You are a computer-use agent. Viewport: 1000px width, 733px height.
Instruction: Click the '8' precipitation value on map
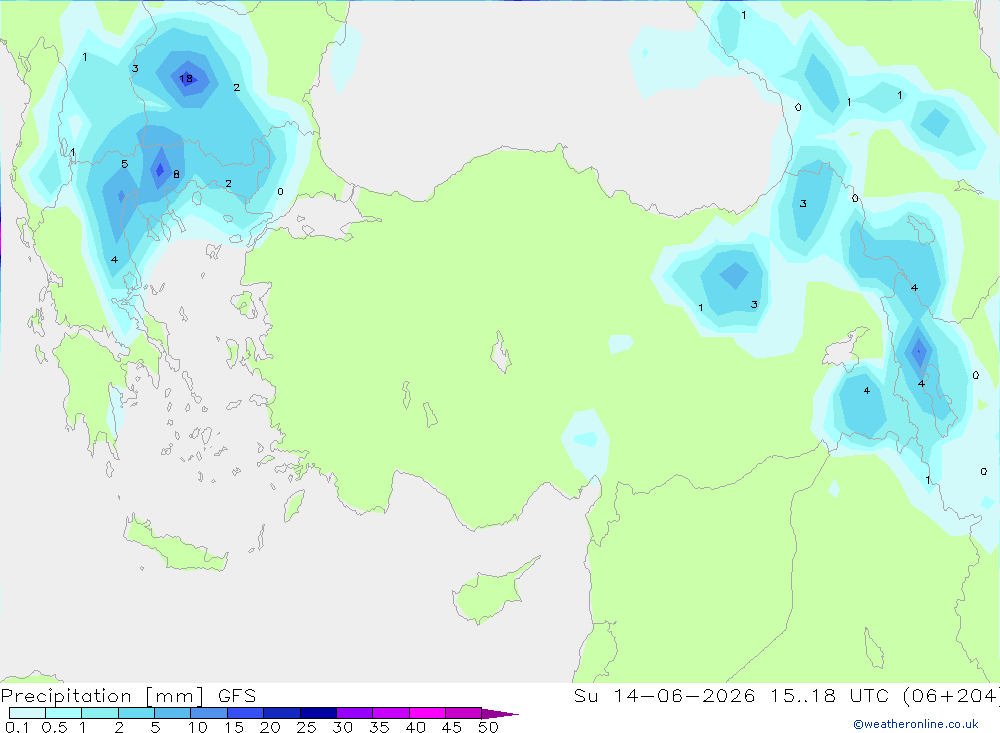click(x=176, y=174)
